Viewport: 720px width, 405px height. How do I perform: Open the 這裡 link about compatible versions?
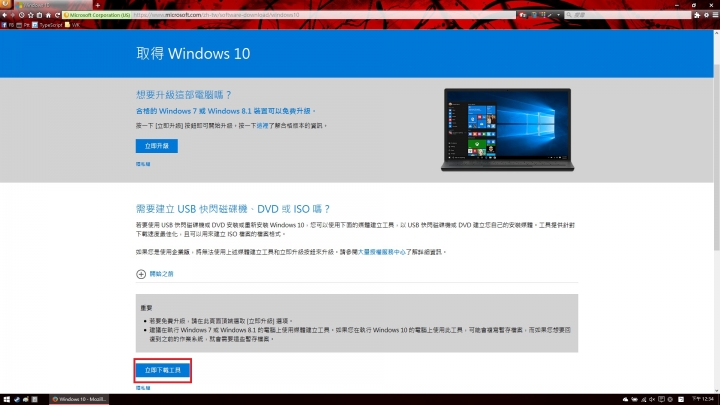pos(262,125)
